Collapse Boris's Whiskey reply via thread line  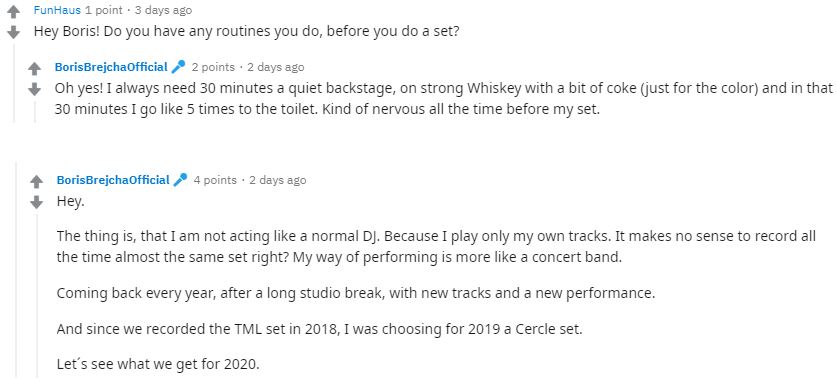tap(35, 111)
